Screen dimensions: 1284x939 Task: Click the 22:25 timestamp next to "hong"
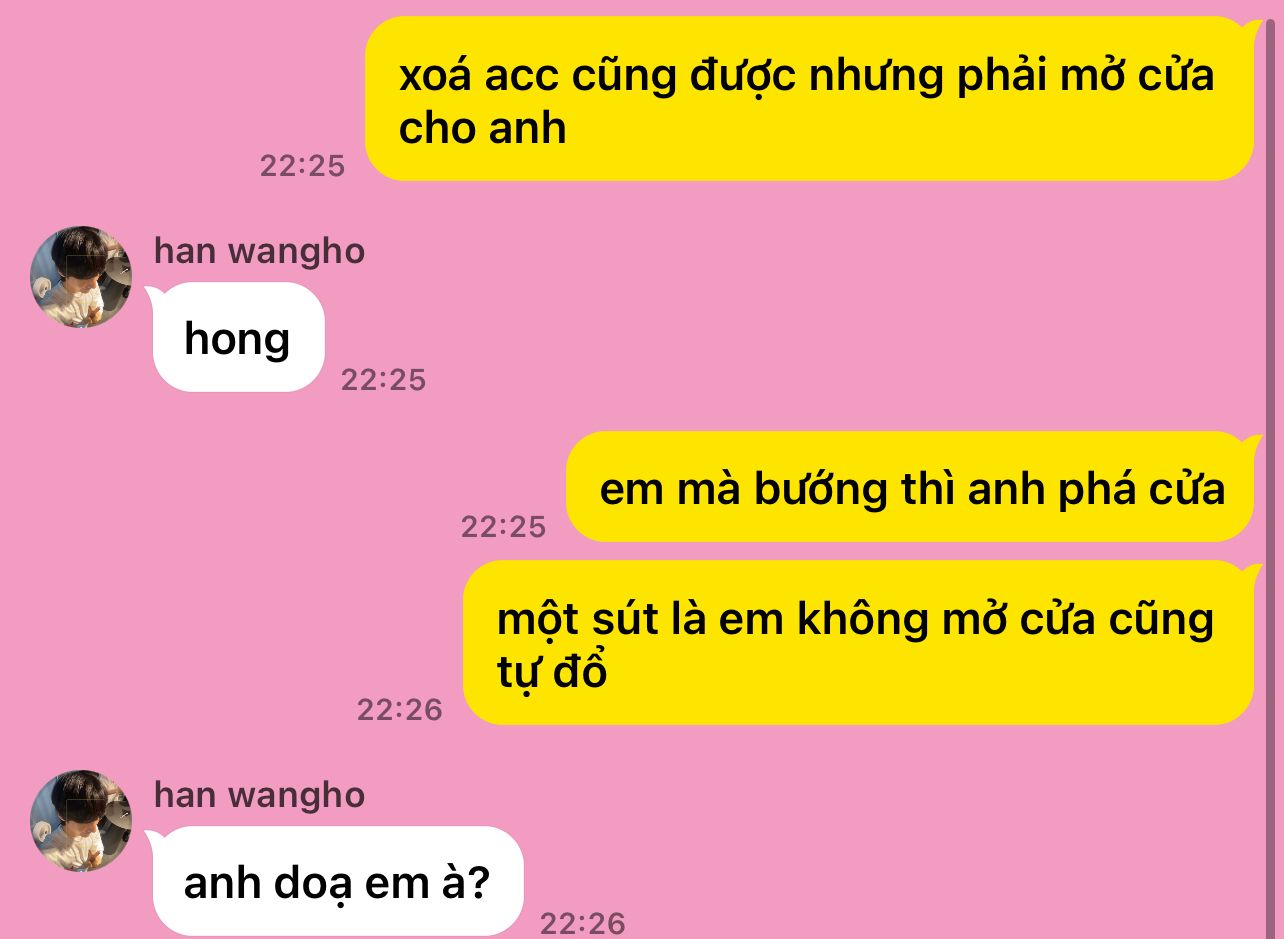click(384, 380)
